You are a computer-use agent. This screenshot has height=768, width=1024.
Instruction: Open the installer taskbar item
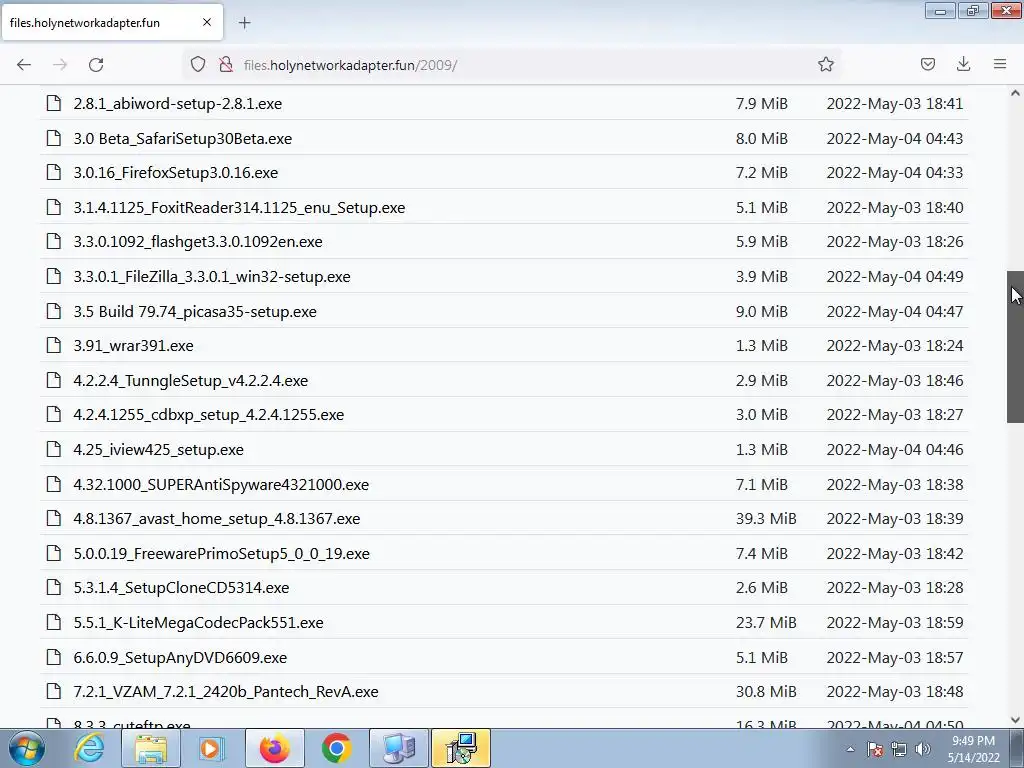[461, 748]
